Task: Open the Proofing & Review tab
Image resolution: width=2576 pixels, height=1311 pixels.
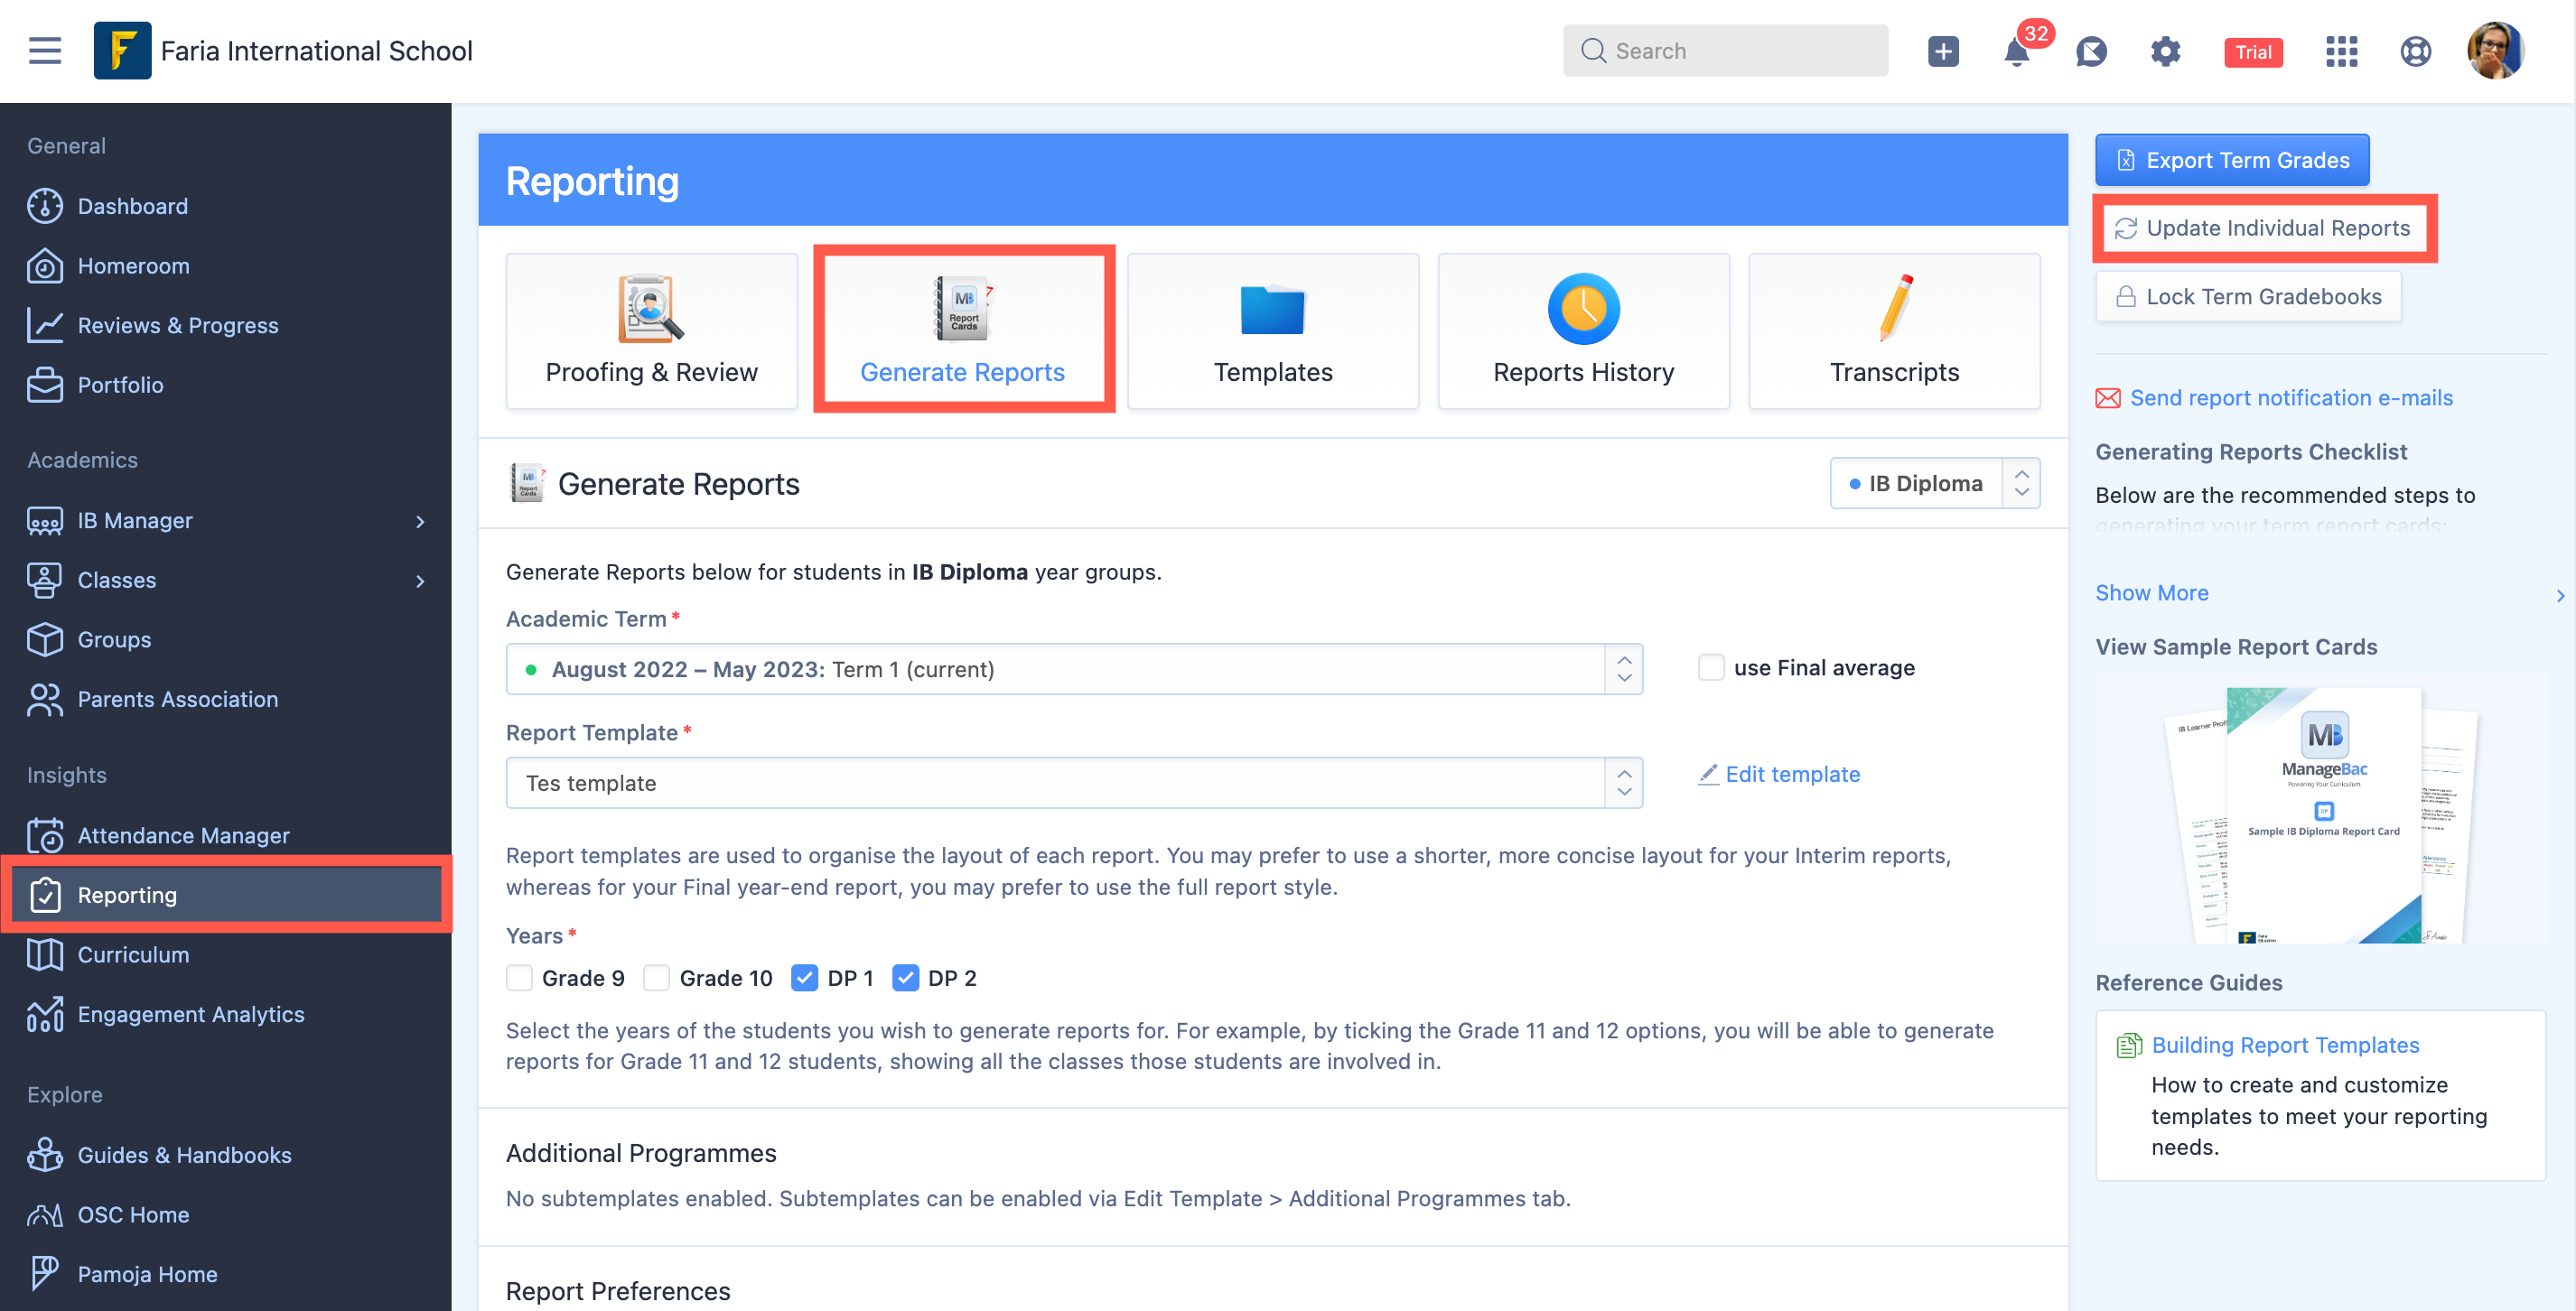Action: point(652,331)
